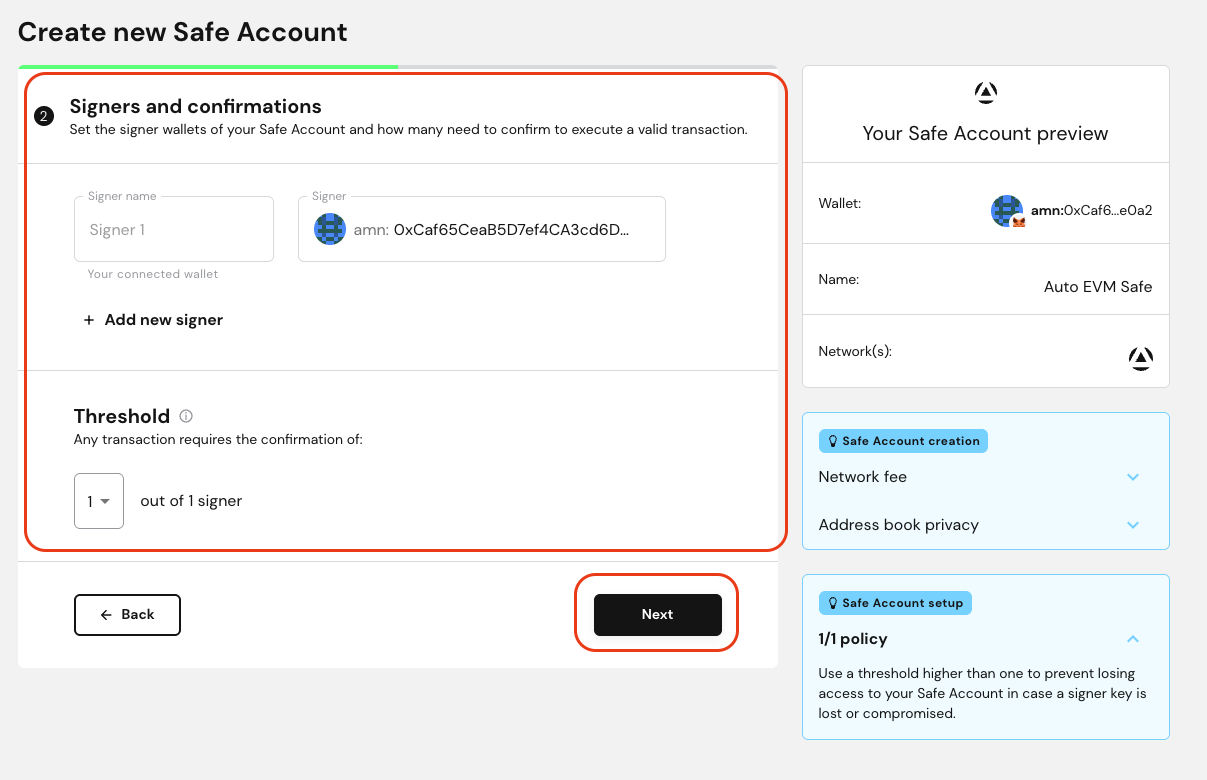Click the Safe logo above account preview
This screenshot has width=1207, height=780.
click(985, 93)
